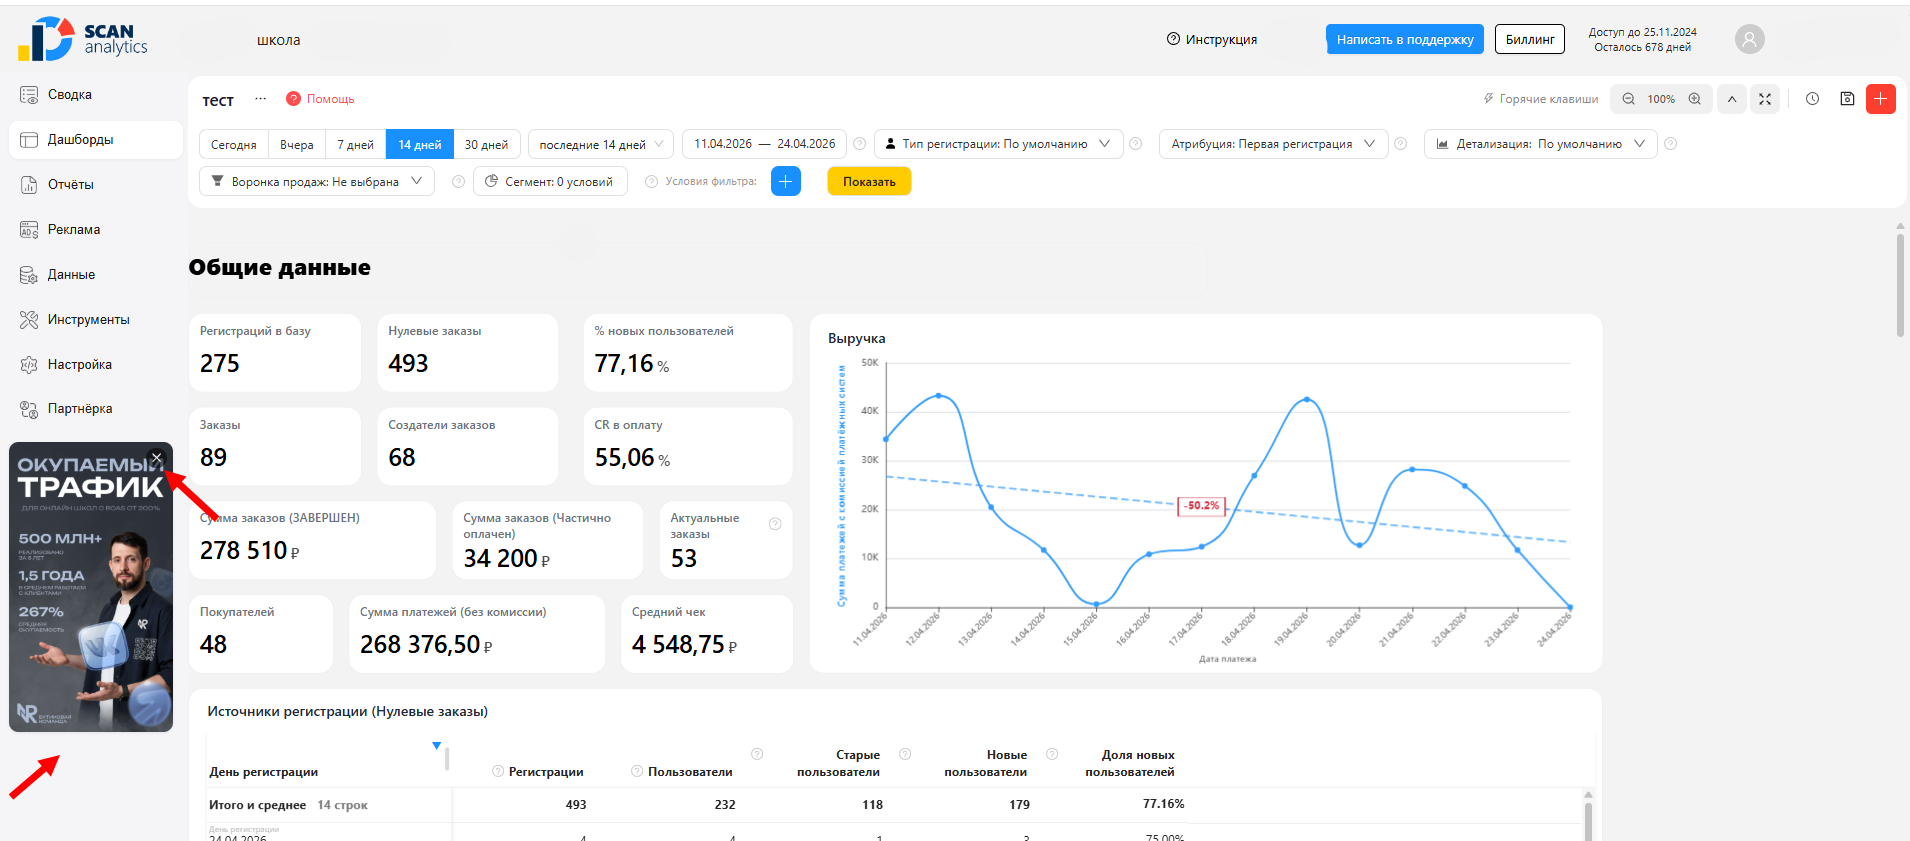Zoom in with the magnifier plus icon
The height and width of the screenshot is (841, 1910).
tap(1694, 99)
